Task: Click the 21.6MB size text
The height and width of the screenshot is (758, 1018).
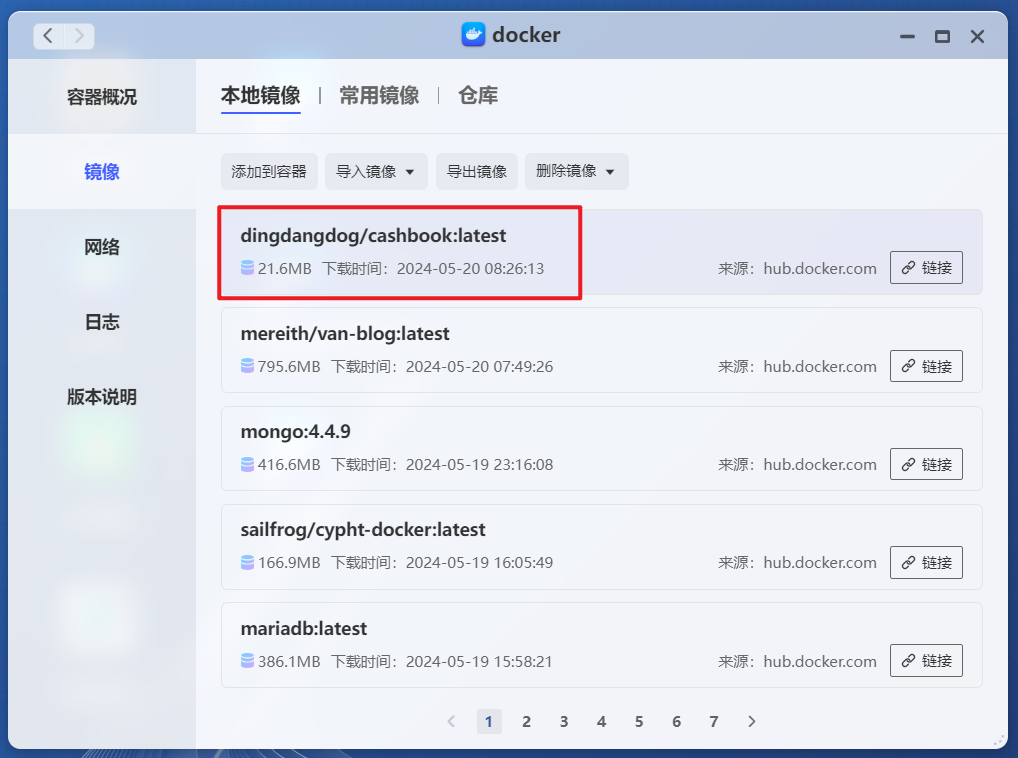Action: pyautogui.click(x=284, y=268)
